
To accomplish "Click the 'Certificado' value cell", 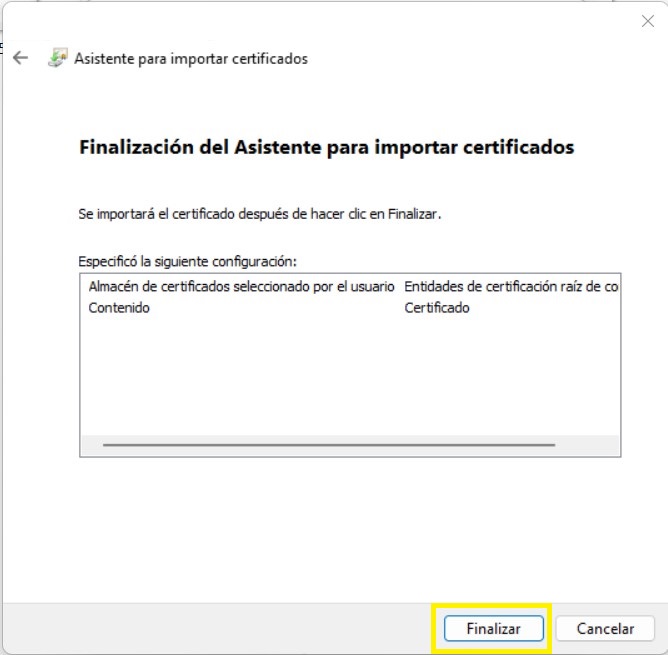I will point(437,308).
